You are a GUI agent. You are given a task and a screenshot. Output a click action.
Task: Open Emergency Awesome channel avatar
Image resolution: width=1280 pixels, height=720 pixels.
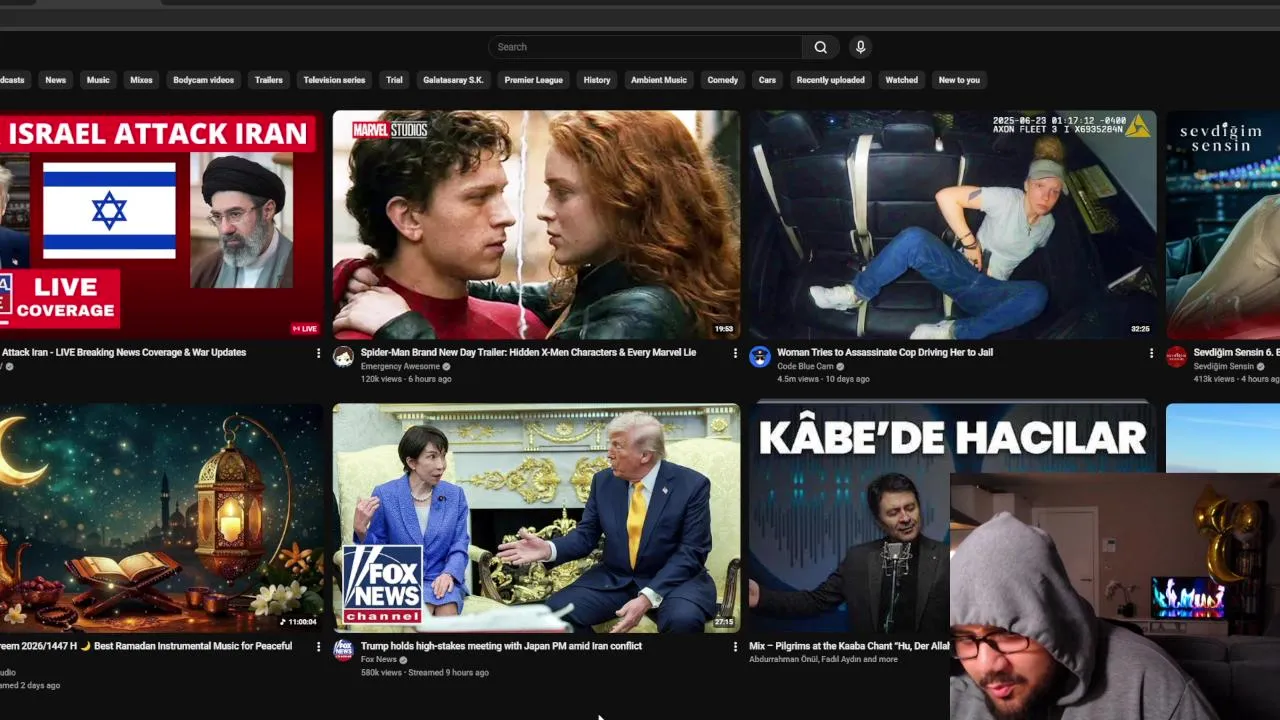pos(343,358)
